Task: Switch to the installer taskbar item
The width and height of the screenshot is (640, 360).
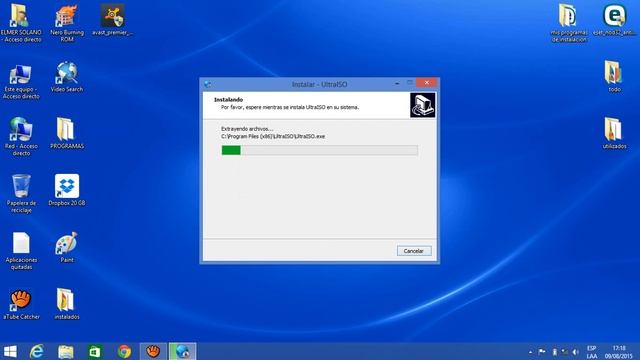Action: pyautogui.click(x=182, y=351)
